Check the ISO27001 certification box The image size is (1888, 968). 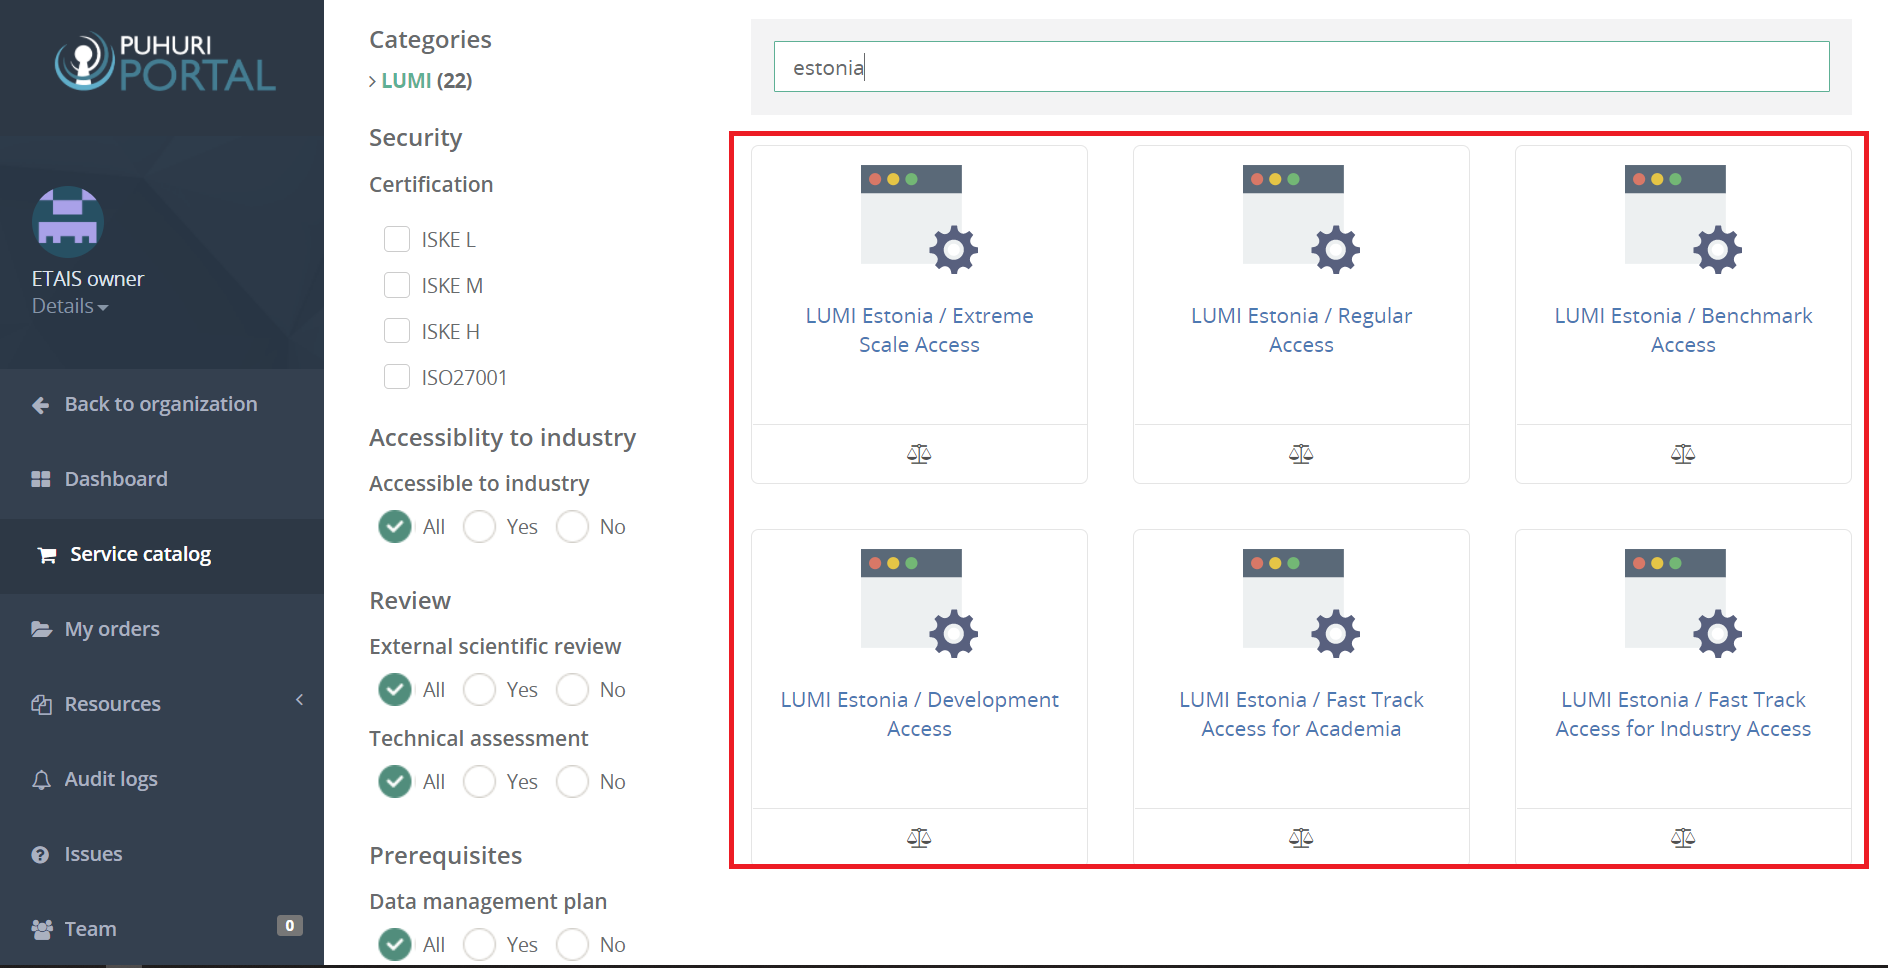397,377
